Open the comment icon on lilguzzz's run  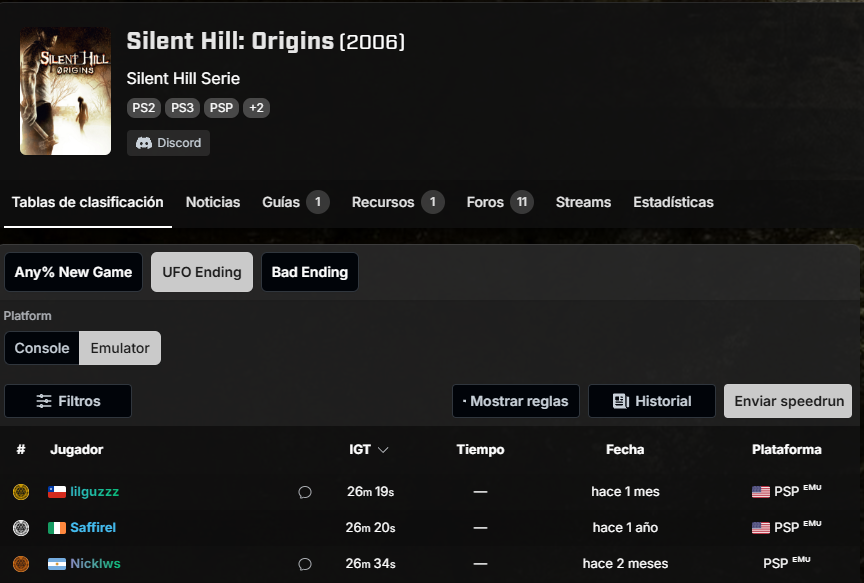point(305,492)
